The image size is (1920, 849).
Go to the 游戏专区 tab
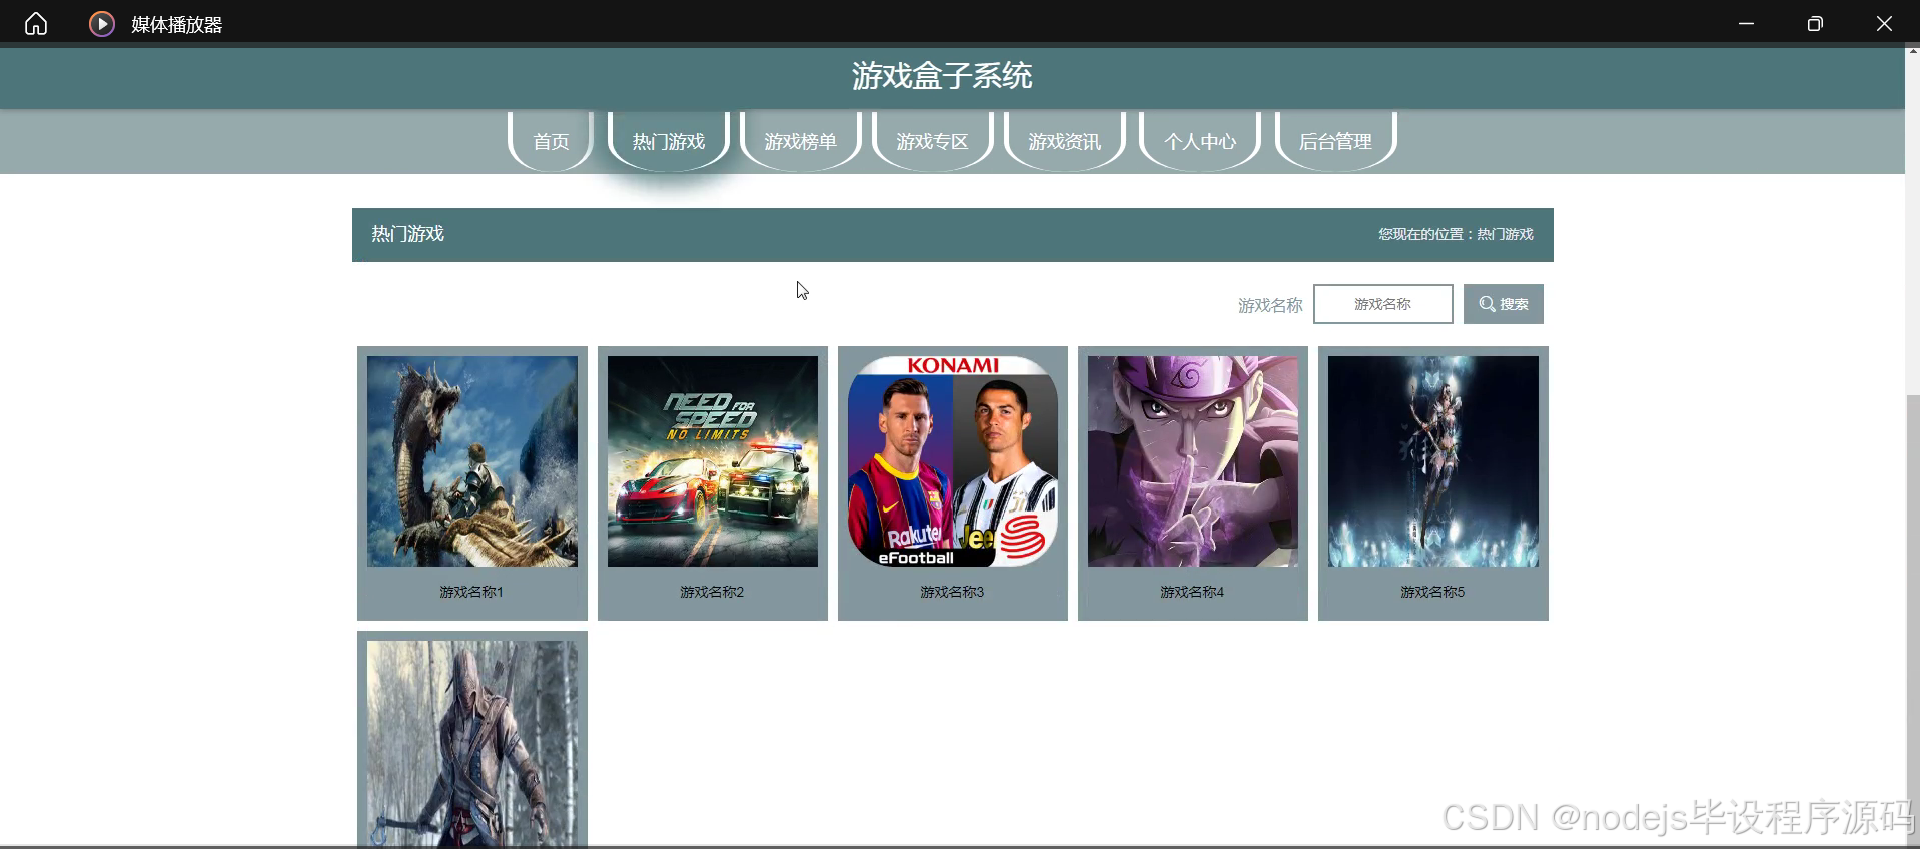(x=933, y=141)
